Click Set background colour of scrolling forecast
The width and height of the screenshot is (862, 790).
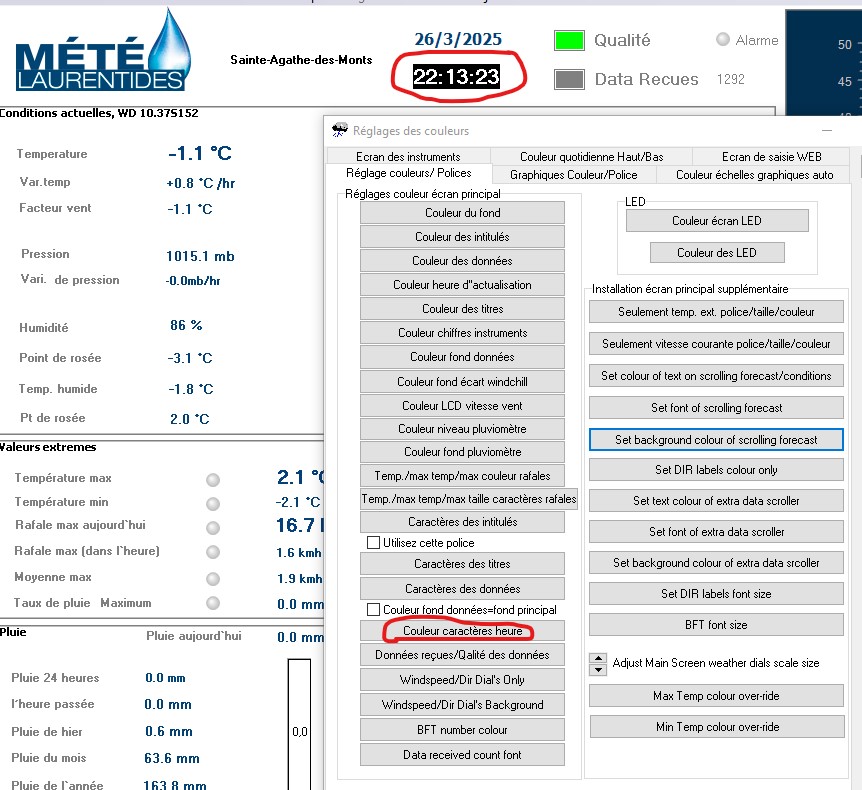(x=716, y=440)
